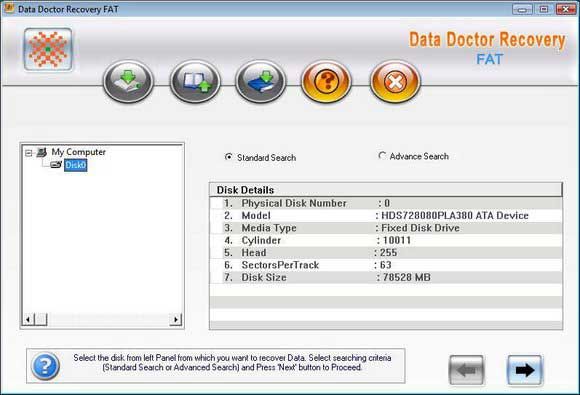Viewport: 580px width, 395px height.
Task: Open help via orange question mark icon
Action: [x=327, y=82]
